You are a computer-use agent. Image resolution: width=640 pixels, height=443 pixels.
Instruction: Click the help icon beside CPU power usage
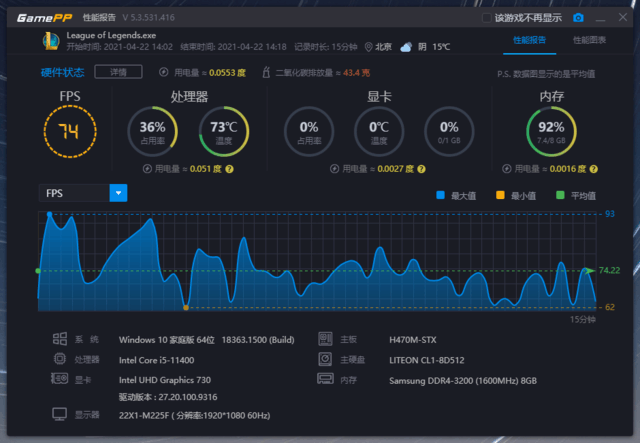(229, 169)
